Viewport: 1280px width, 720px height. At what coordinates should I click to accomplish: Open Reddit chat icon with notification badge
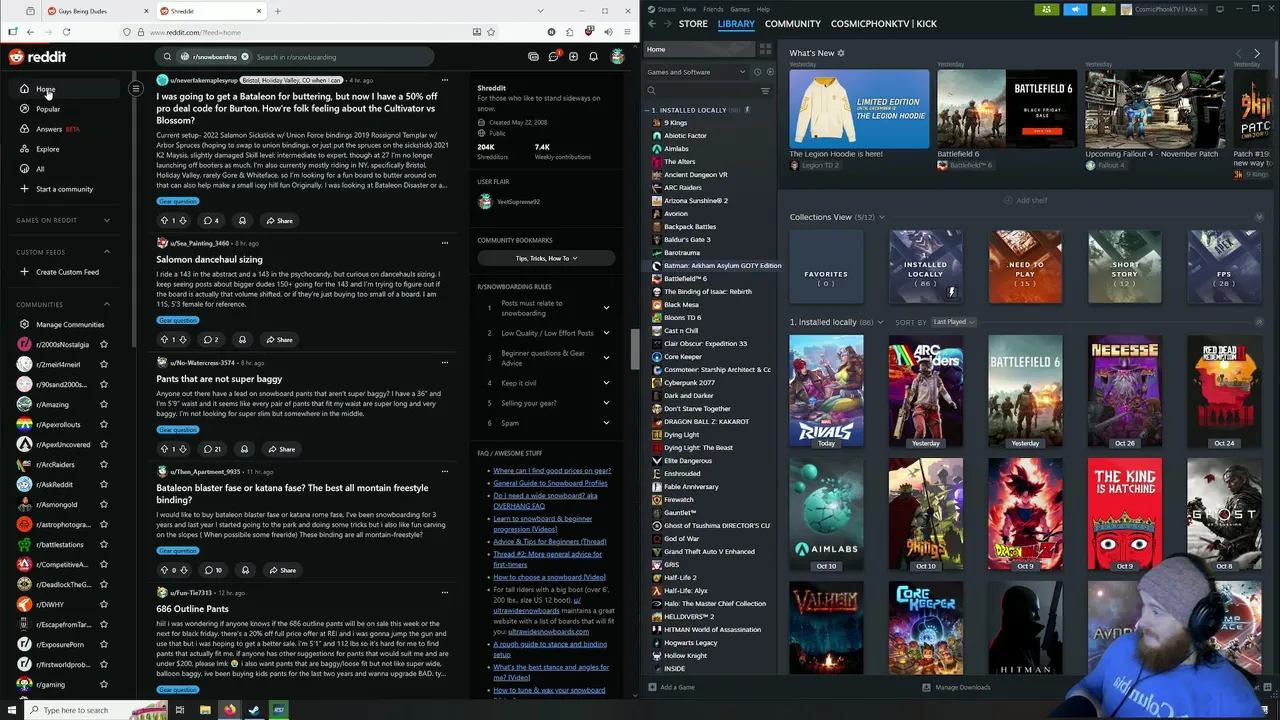click(x=553, y=57)
